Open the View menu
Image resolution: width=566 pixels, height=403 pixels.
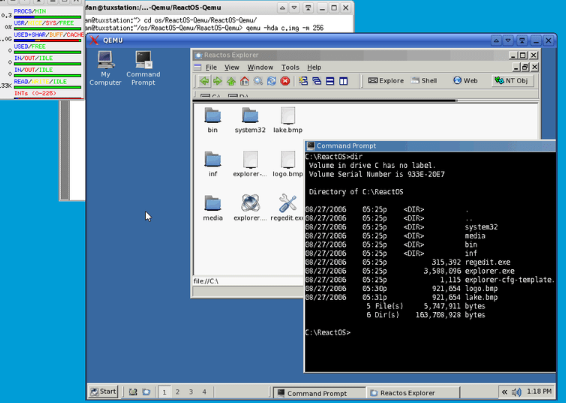232,68
